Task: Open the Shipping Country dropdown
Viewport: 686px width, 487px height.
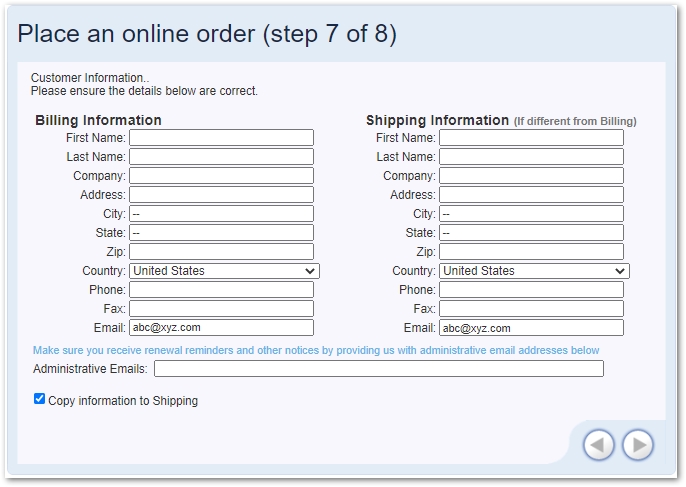Action: coord(534,271)
